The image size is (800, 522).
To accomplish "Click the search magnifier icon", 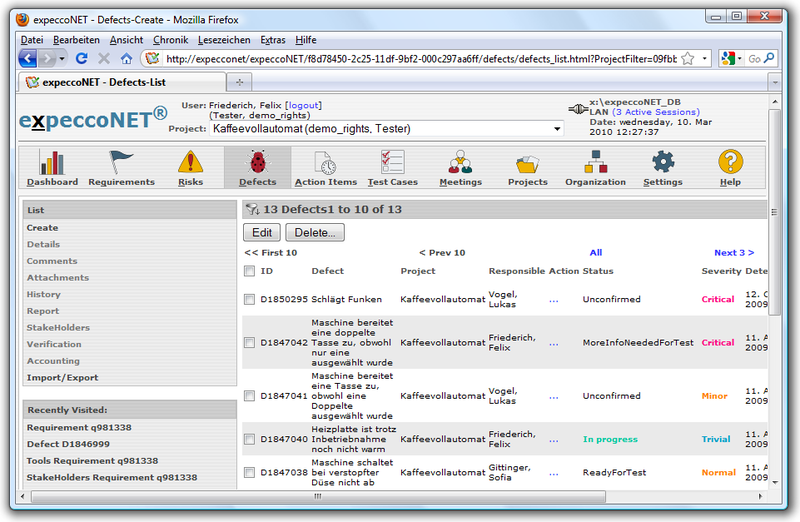I will [x=769, y=58].
